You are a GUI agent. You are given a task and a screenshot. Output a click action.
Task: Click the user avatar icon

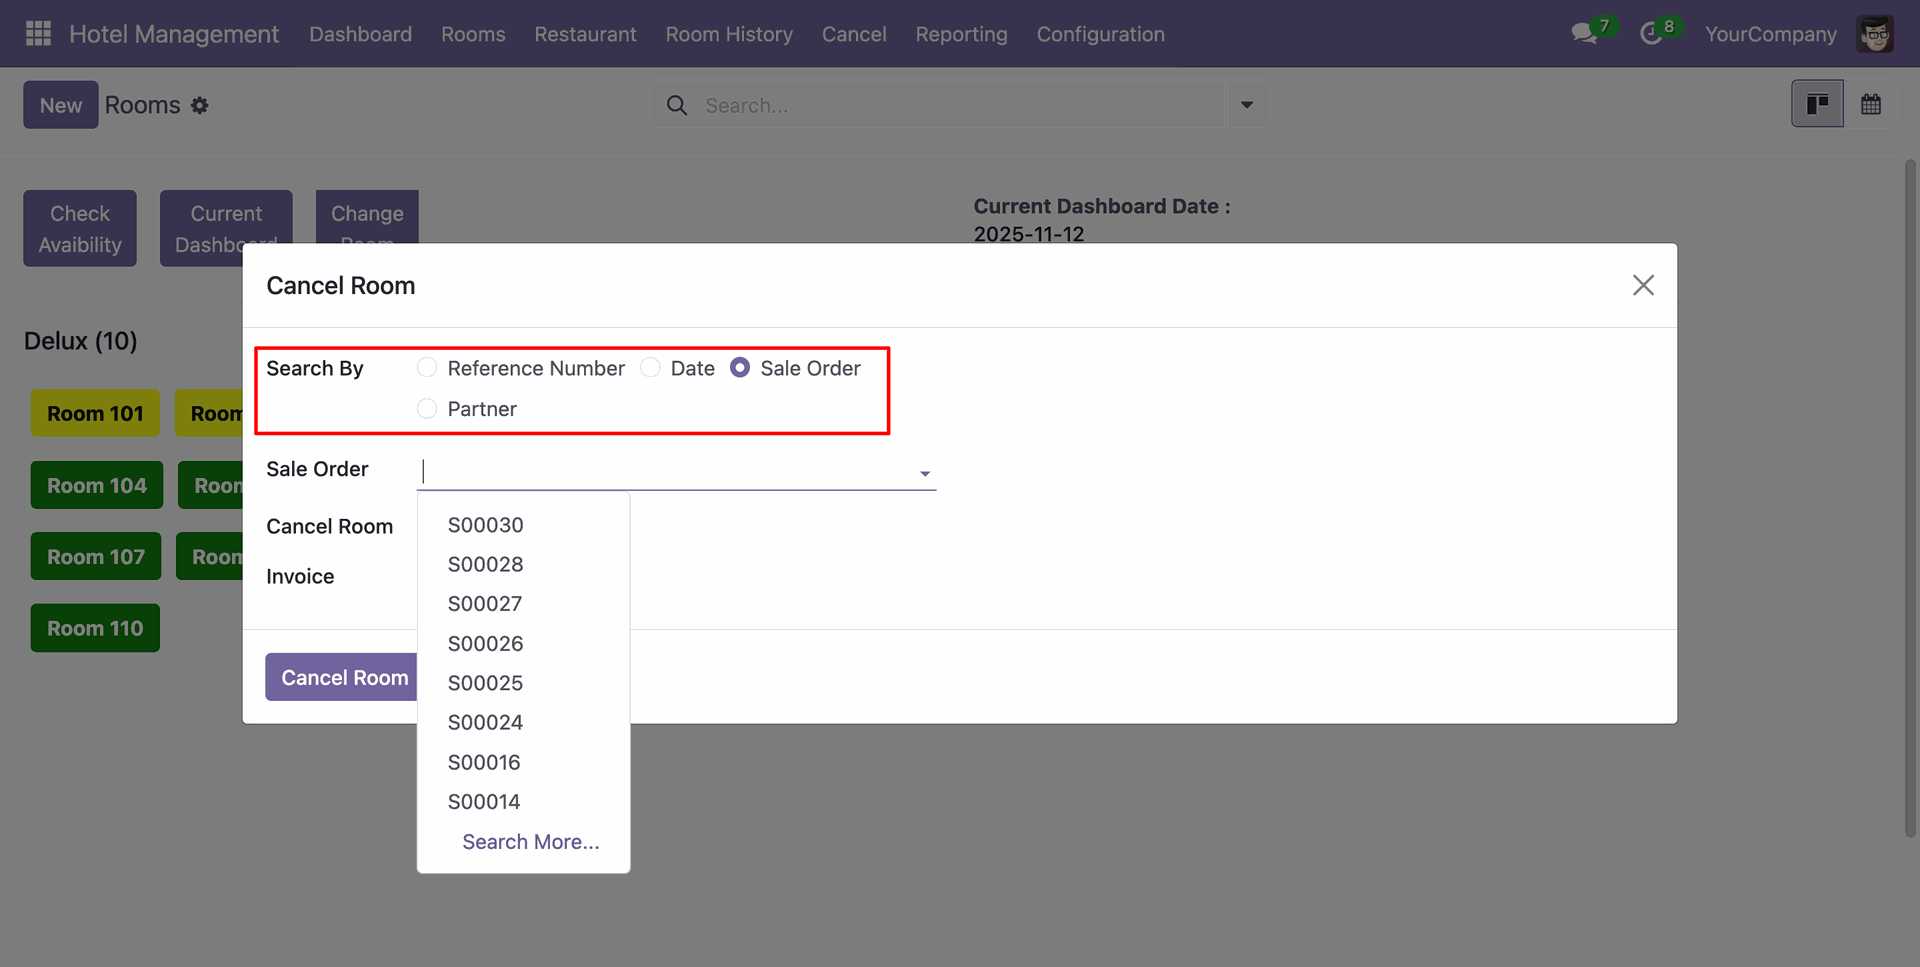(x=1874, y=34)
